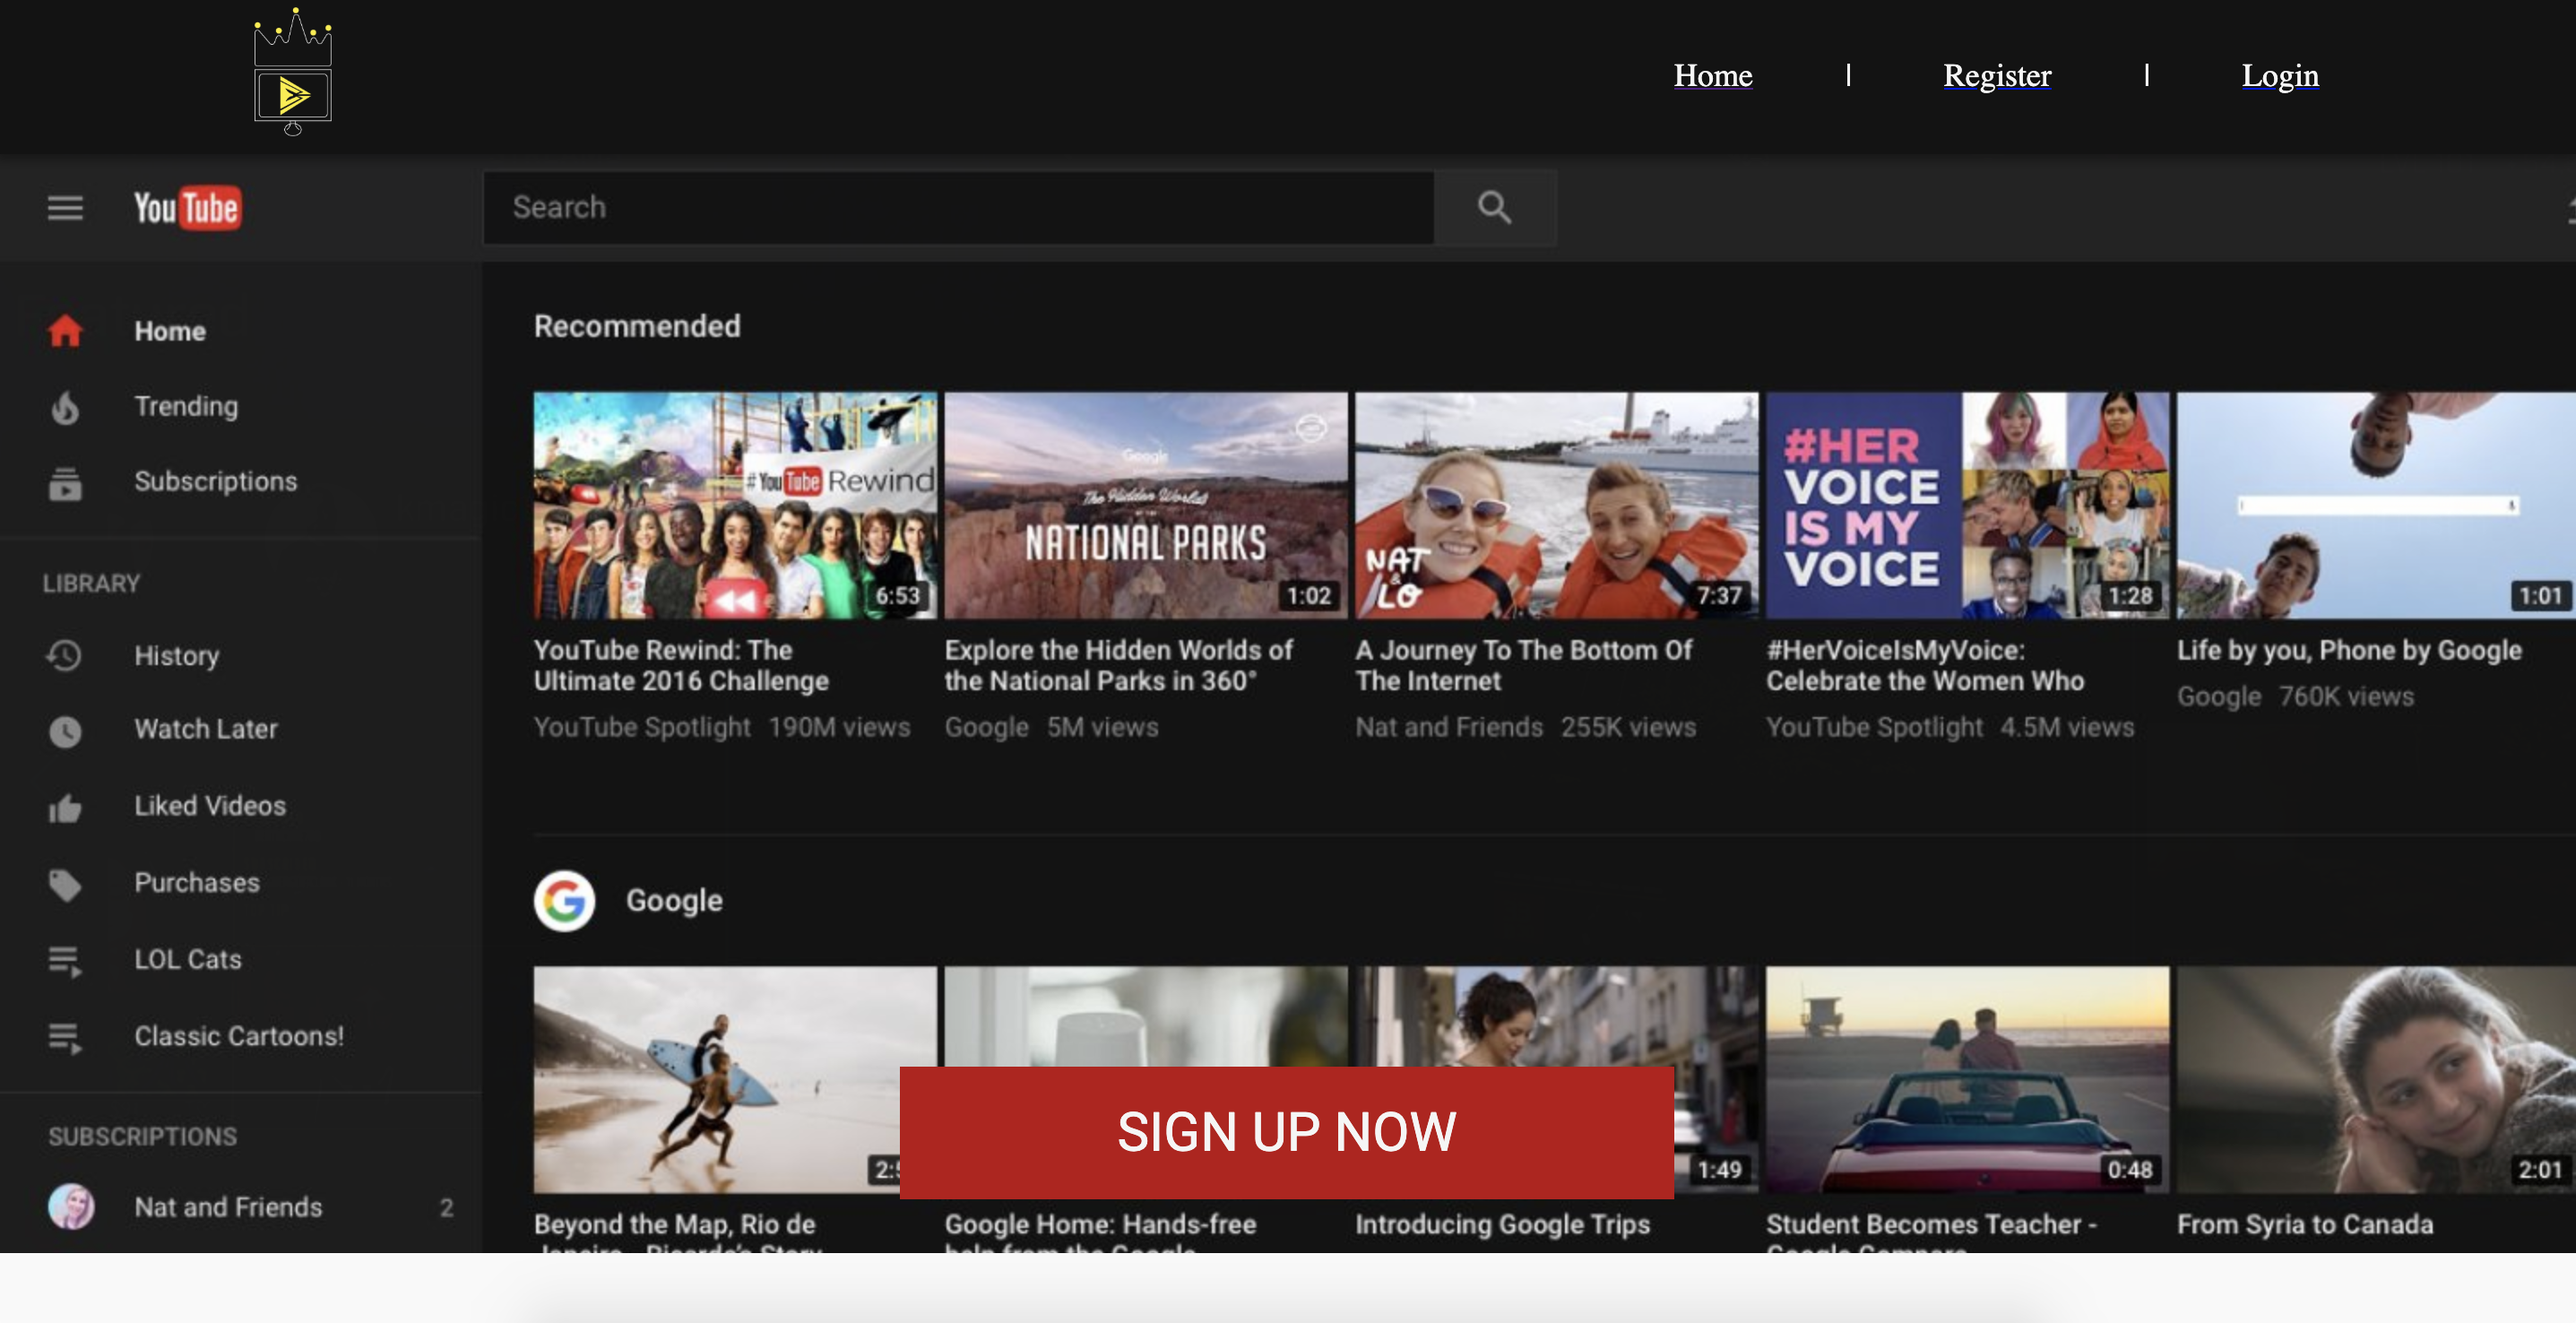Open Purchases in the sidebar
Screen dimensions: 2576x1323
pyautogui.click(x=197, y=883)
